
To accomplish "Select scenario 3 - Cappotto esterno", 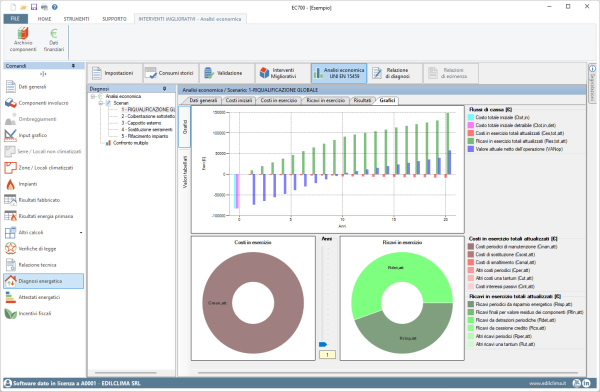I will point(141,123).
